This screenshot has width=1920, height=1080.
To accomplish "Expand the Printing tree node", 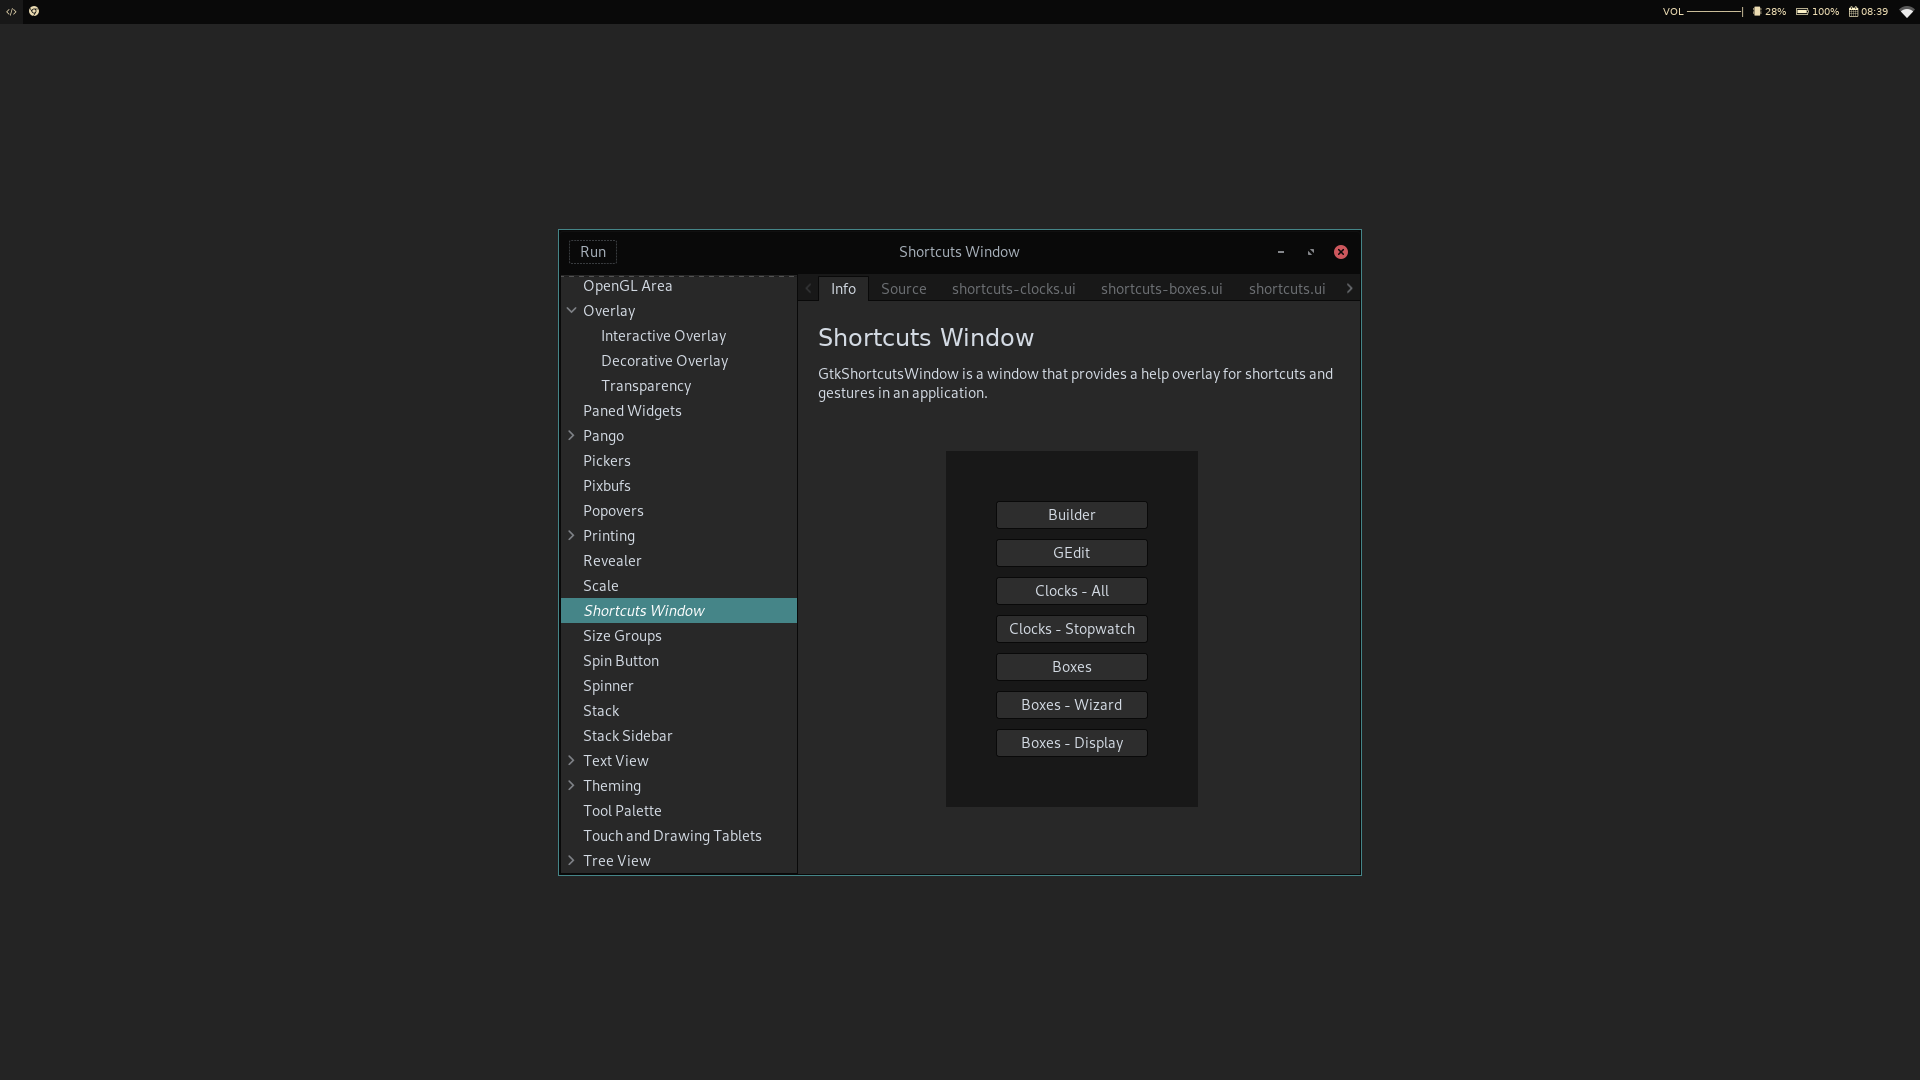I will coord(572,536).
